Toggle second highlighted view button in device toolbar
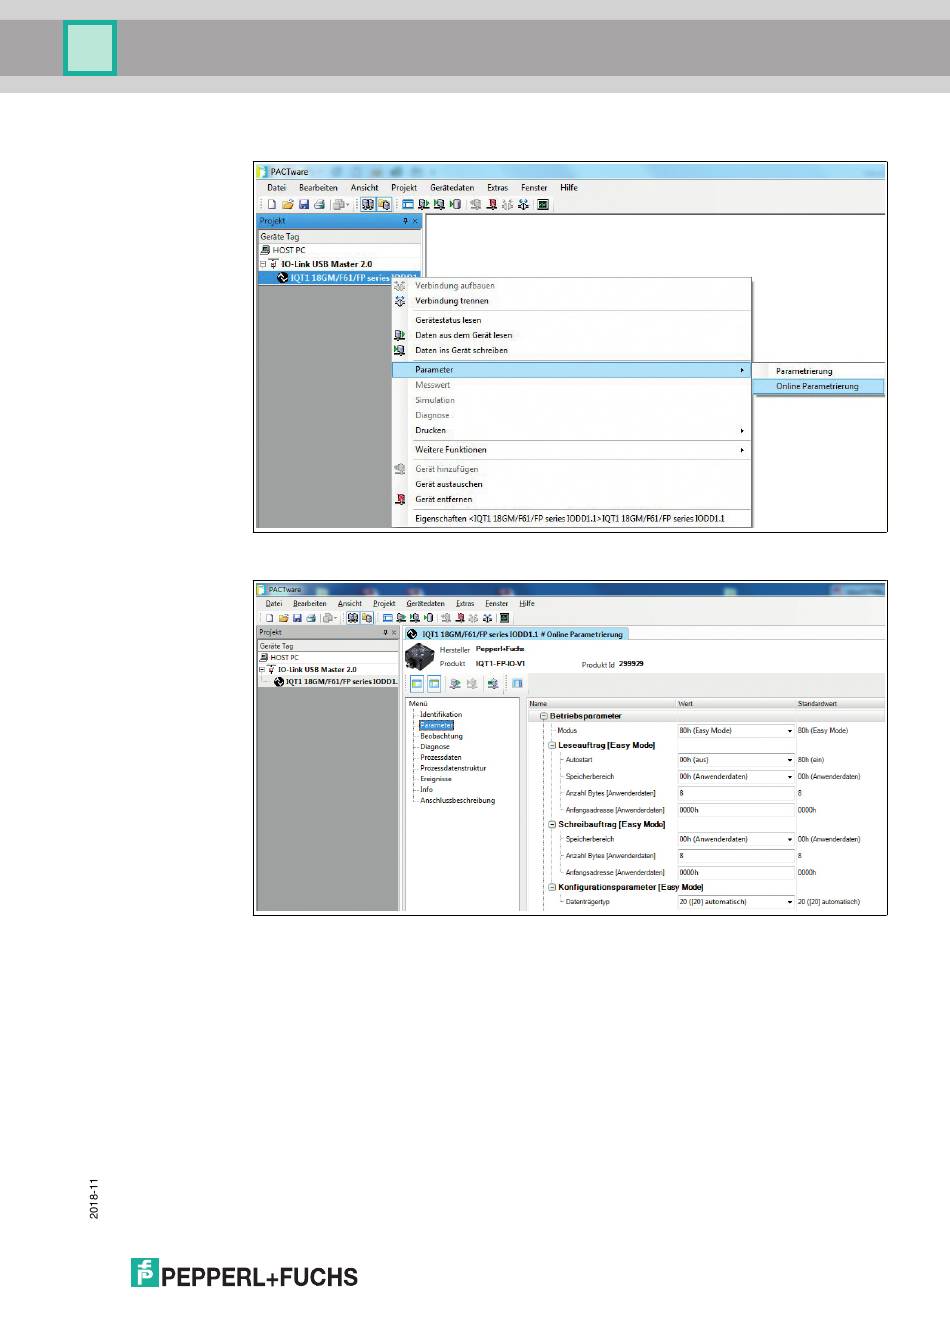 434,684
